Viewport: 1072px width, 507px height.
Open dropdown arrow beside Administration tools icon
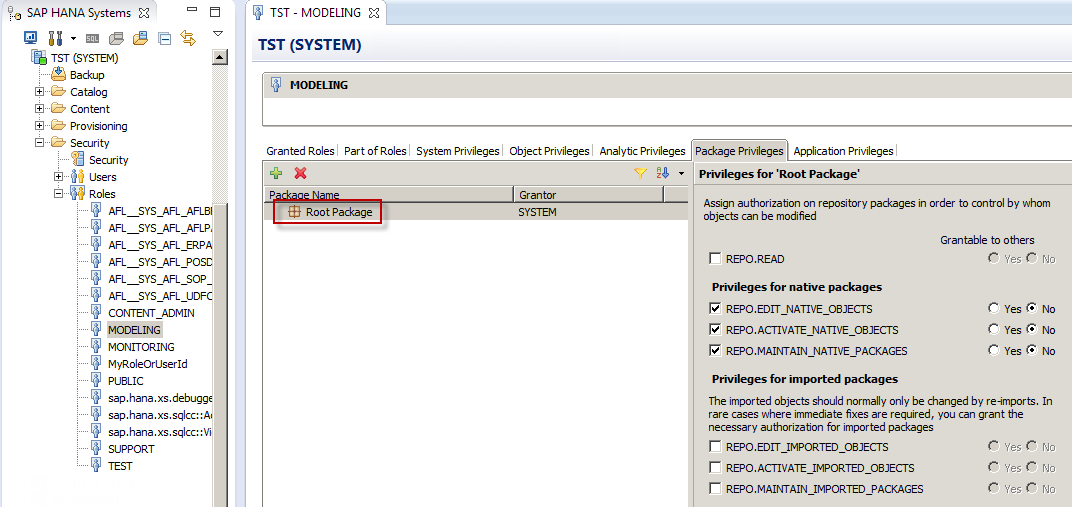click(x=74, y=38)
